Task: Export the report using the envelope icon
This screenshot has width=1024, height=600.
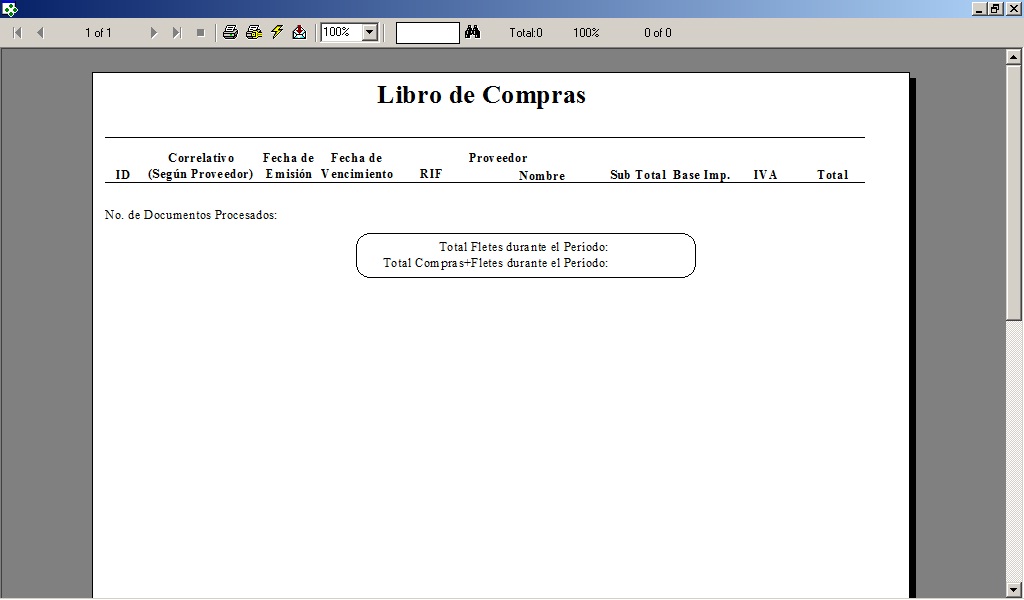Action: tap(299, 32)
